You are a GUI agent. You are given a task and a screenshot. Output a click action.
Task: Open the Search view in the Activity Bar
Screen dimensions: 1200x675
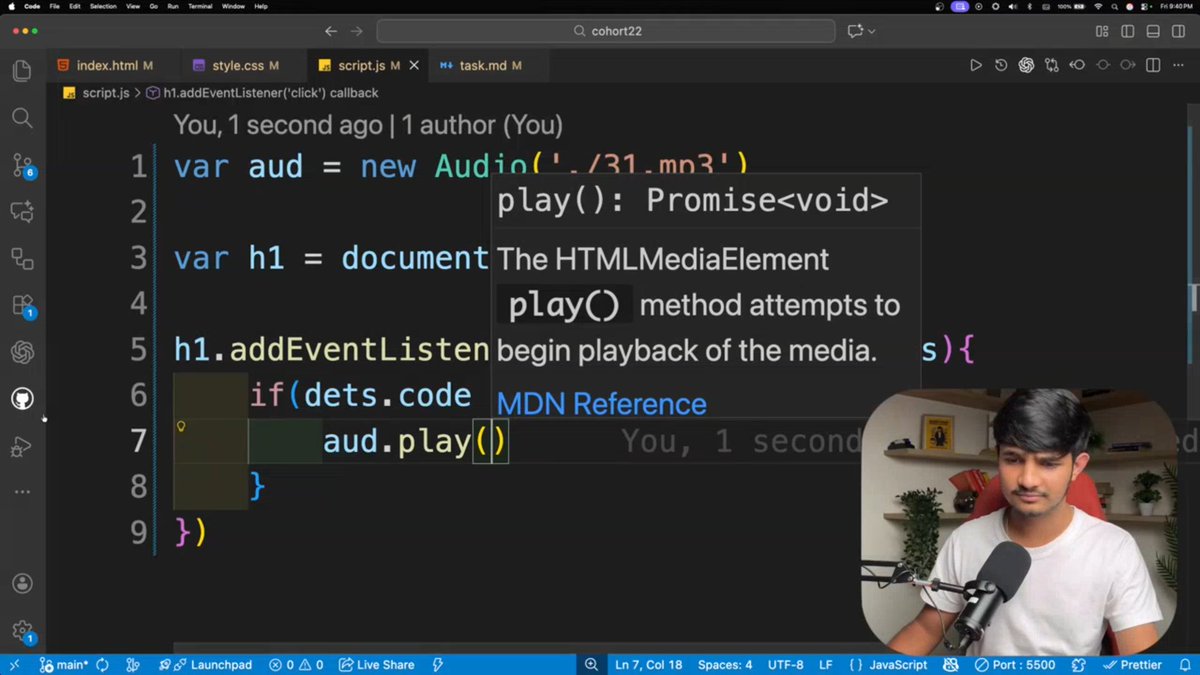pyautogui.click(x=22, y=118)
